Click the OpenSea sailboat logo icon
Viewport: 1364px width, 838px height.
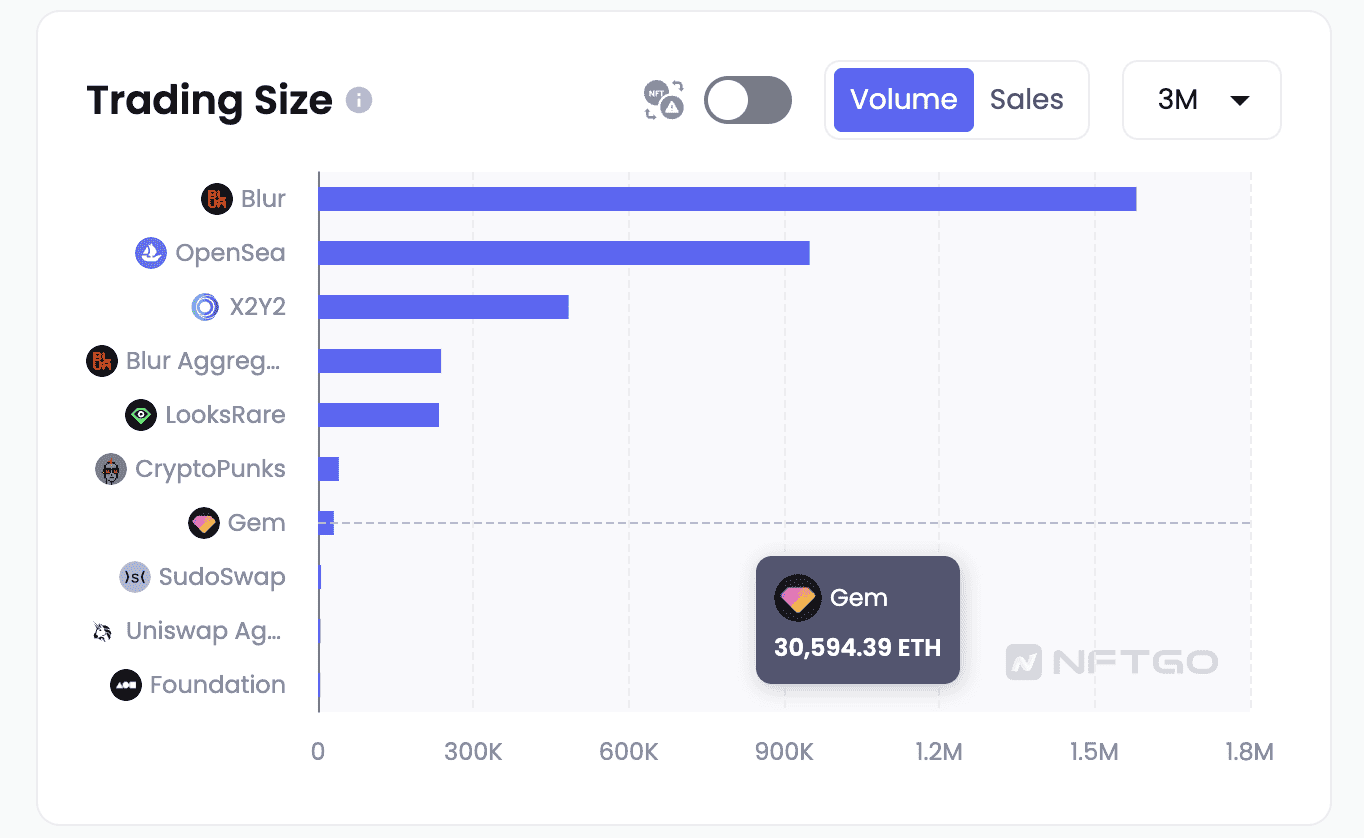tap(150, 253)
